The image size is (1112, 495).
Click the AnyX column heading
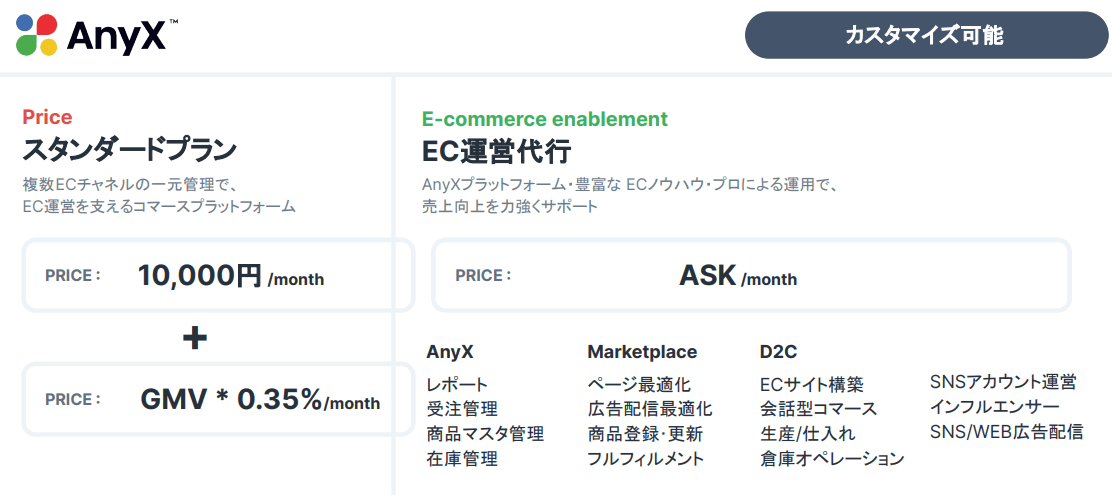449,352
